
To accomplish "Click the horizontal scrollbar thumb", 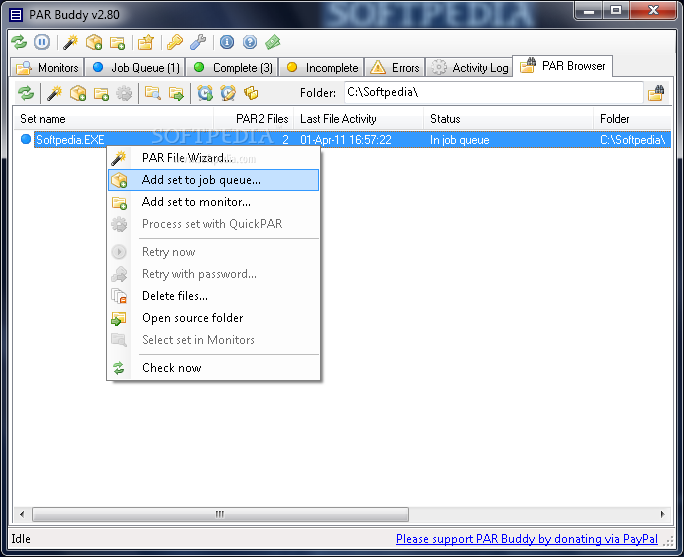I will click(220, 514).
